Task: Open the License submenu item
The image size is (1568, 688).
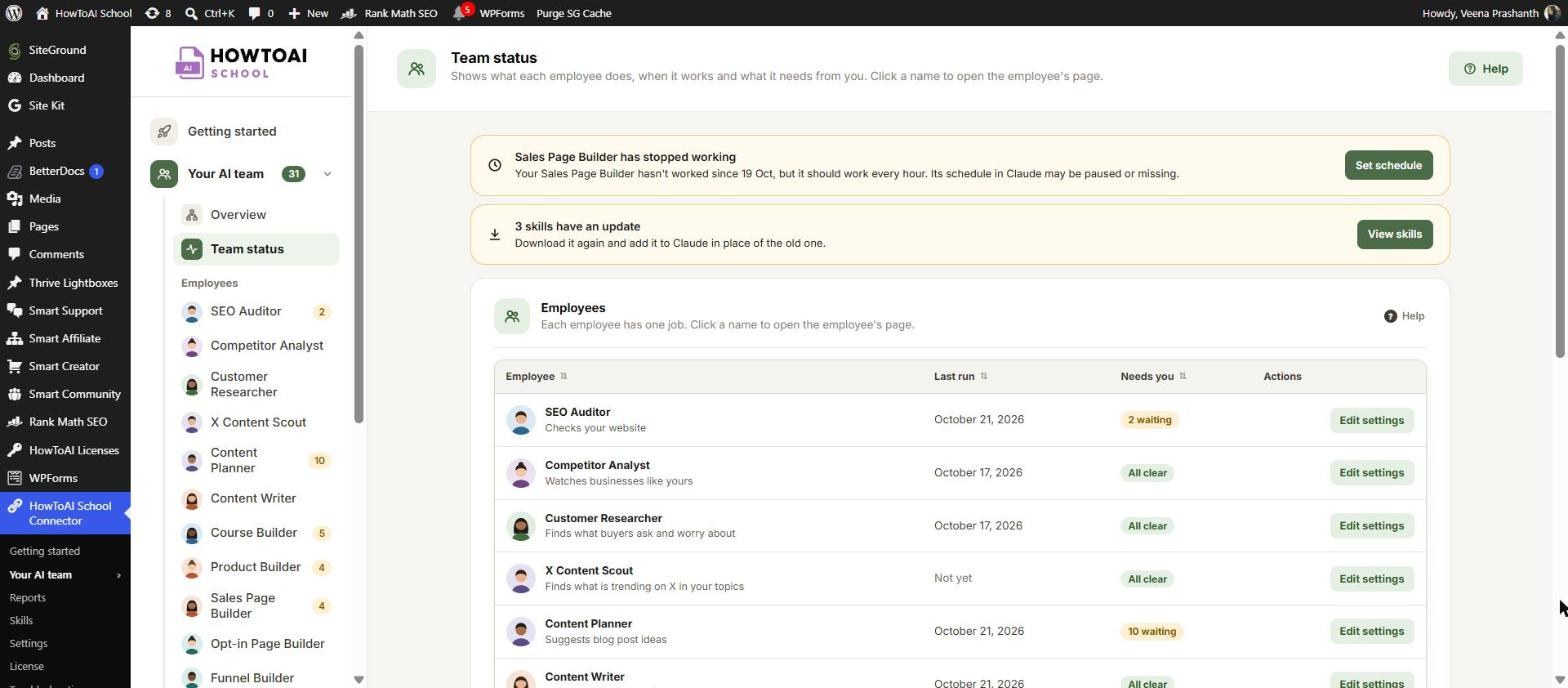Action: pyautogui.click(x=26, y=667)
